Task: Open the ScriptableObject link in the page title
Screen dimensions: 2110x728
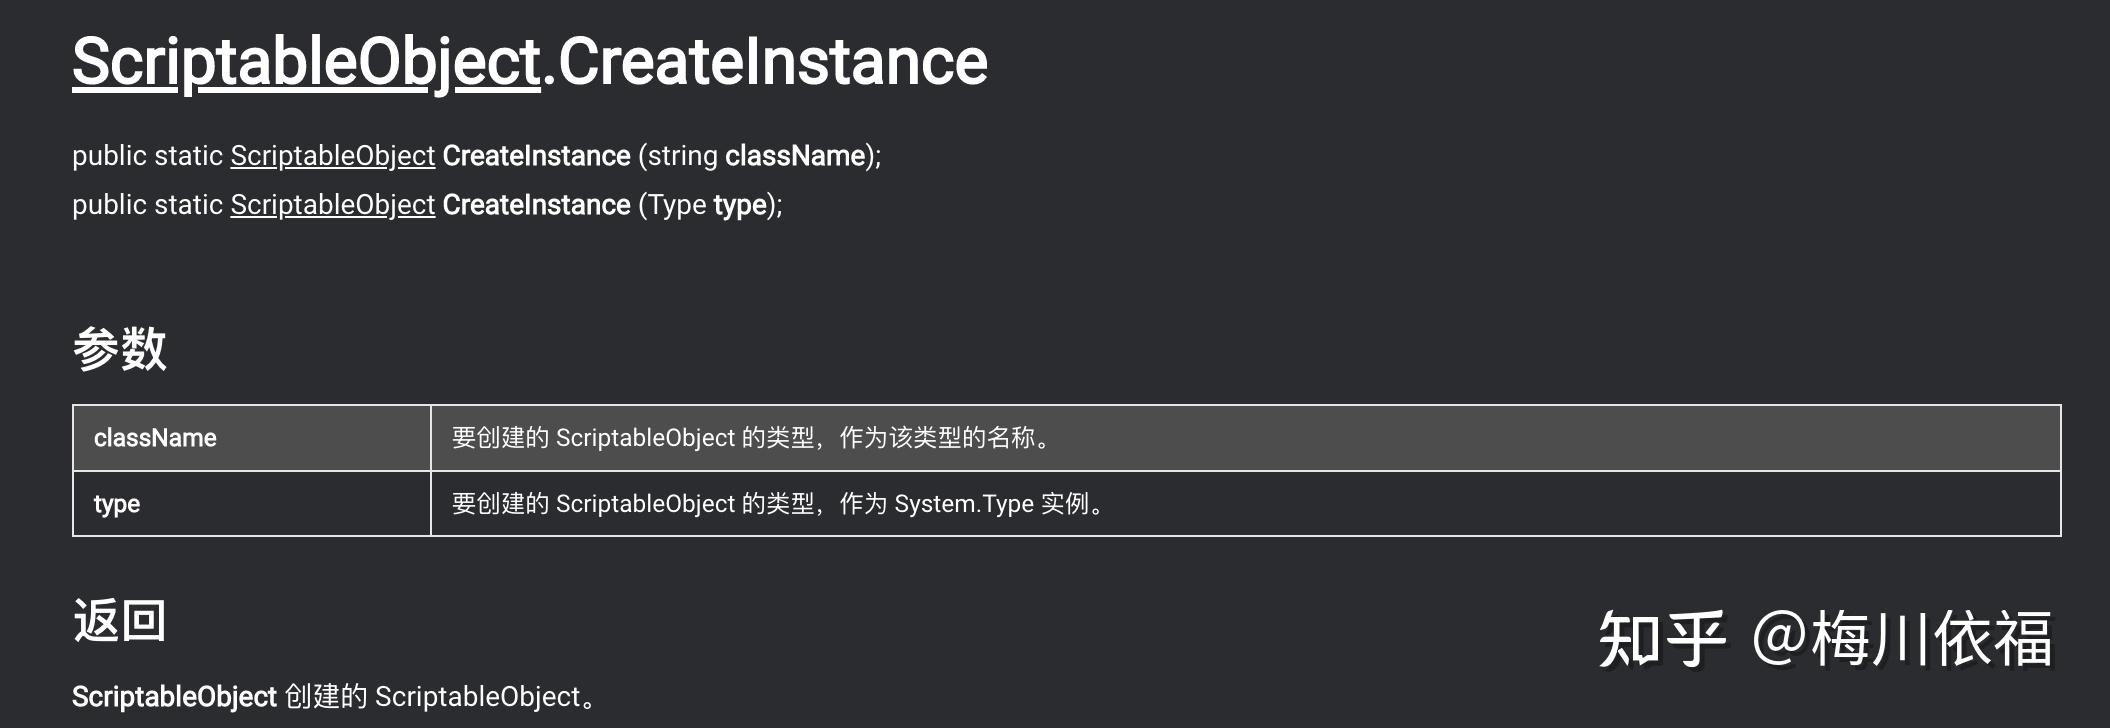Action: coord(306,62)
